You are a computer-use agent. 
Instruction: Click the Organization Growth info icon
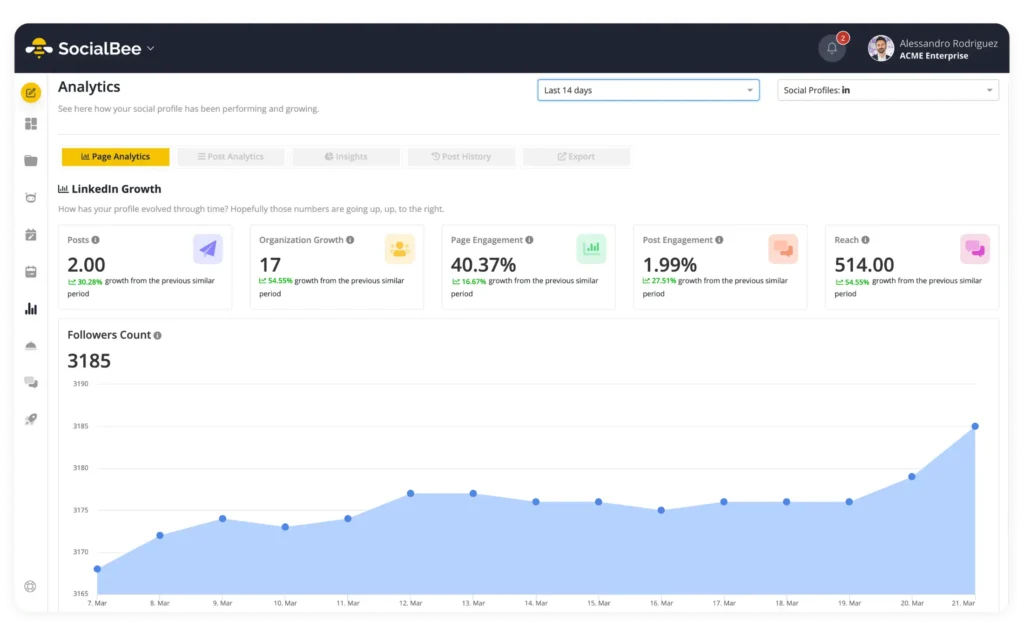[x=350, y=240]
